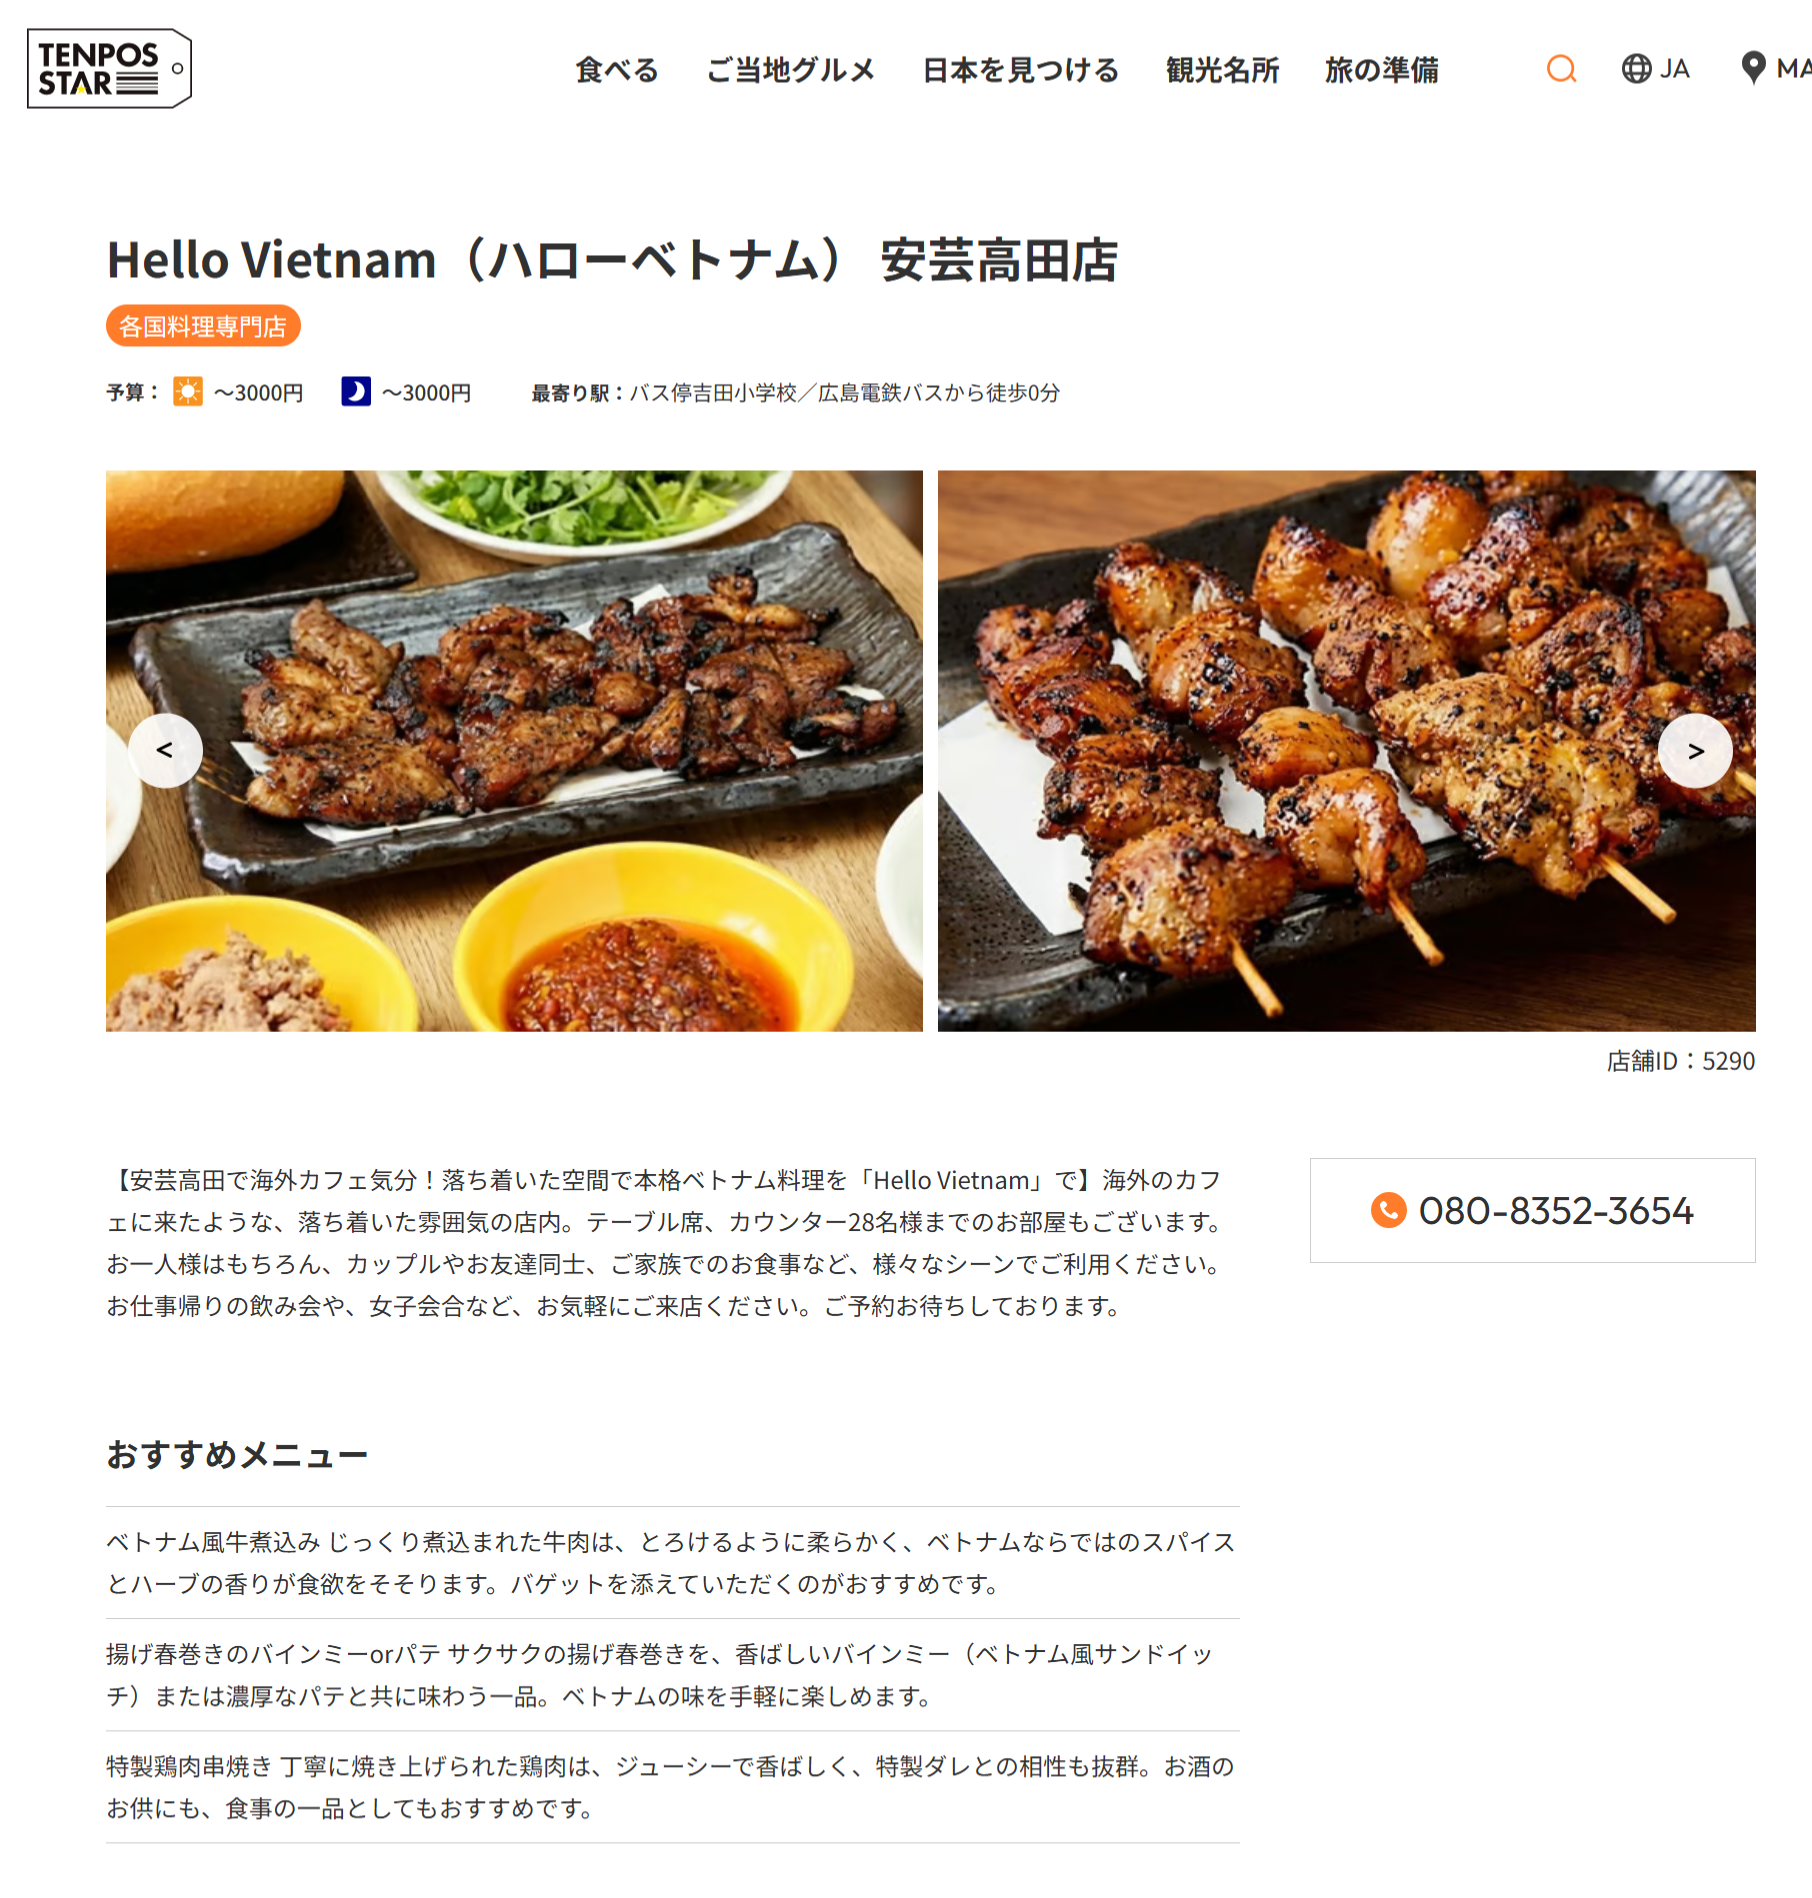Open the JA language selector
This screenshot has height=1898, width=1812.
(1656, 69)
